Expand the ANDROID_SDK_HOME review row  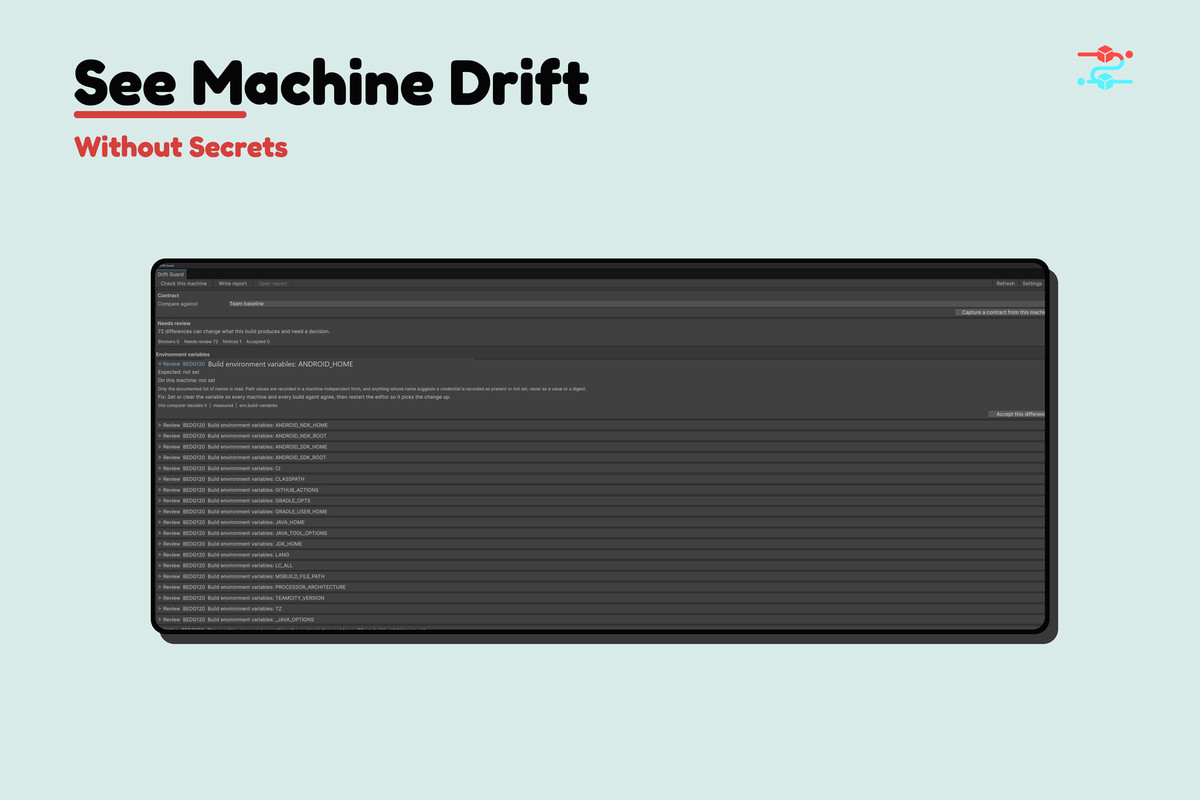600,447
